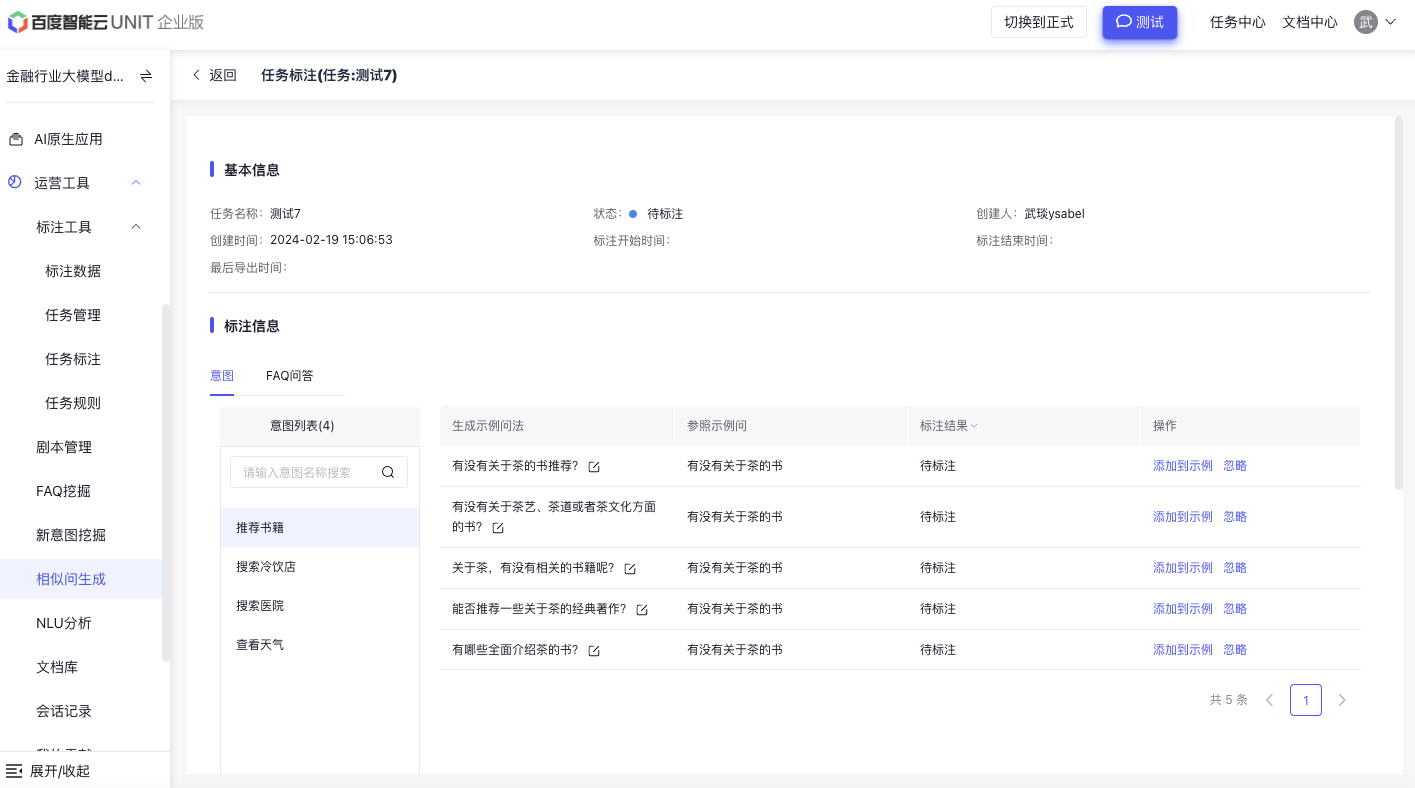Screen dimensions: 1415x788
Task: Click the back arrow next to 返回
Action: [x=197, y=75]
